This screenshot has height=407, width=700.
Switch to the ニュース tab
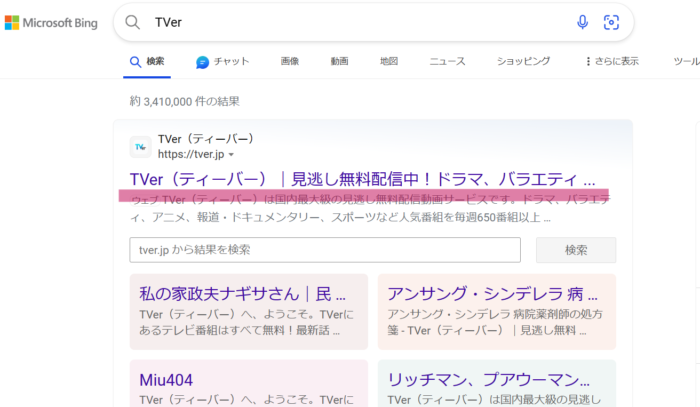tap(447, 61)
